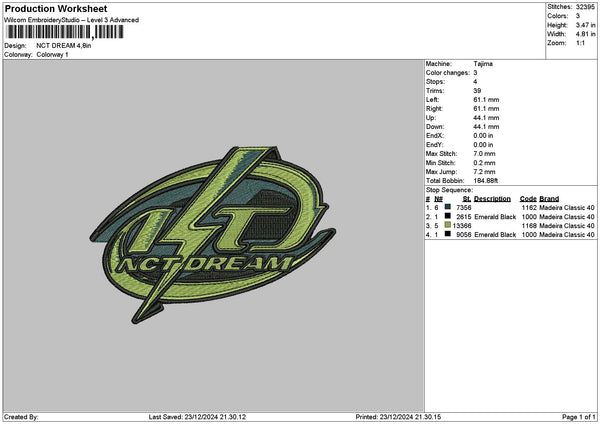The height and width of the screenshot is (424, 600).
Task: Click the "Left:" measurement label
Action: 433,100
